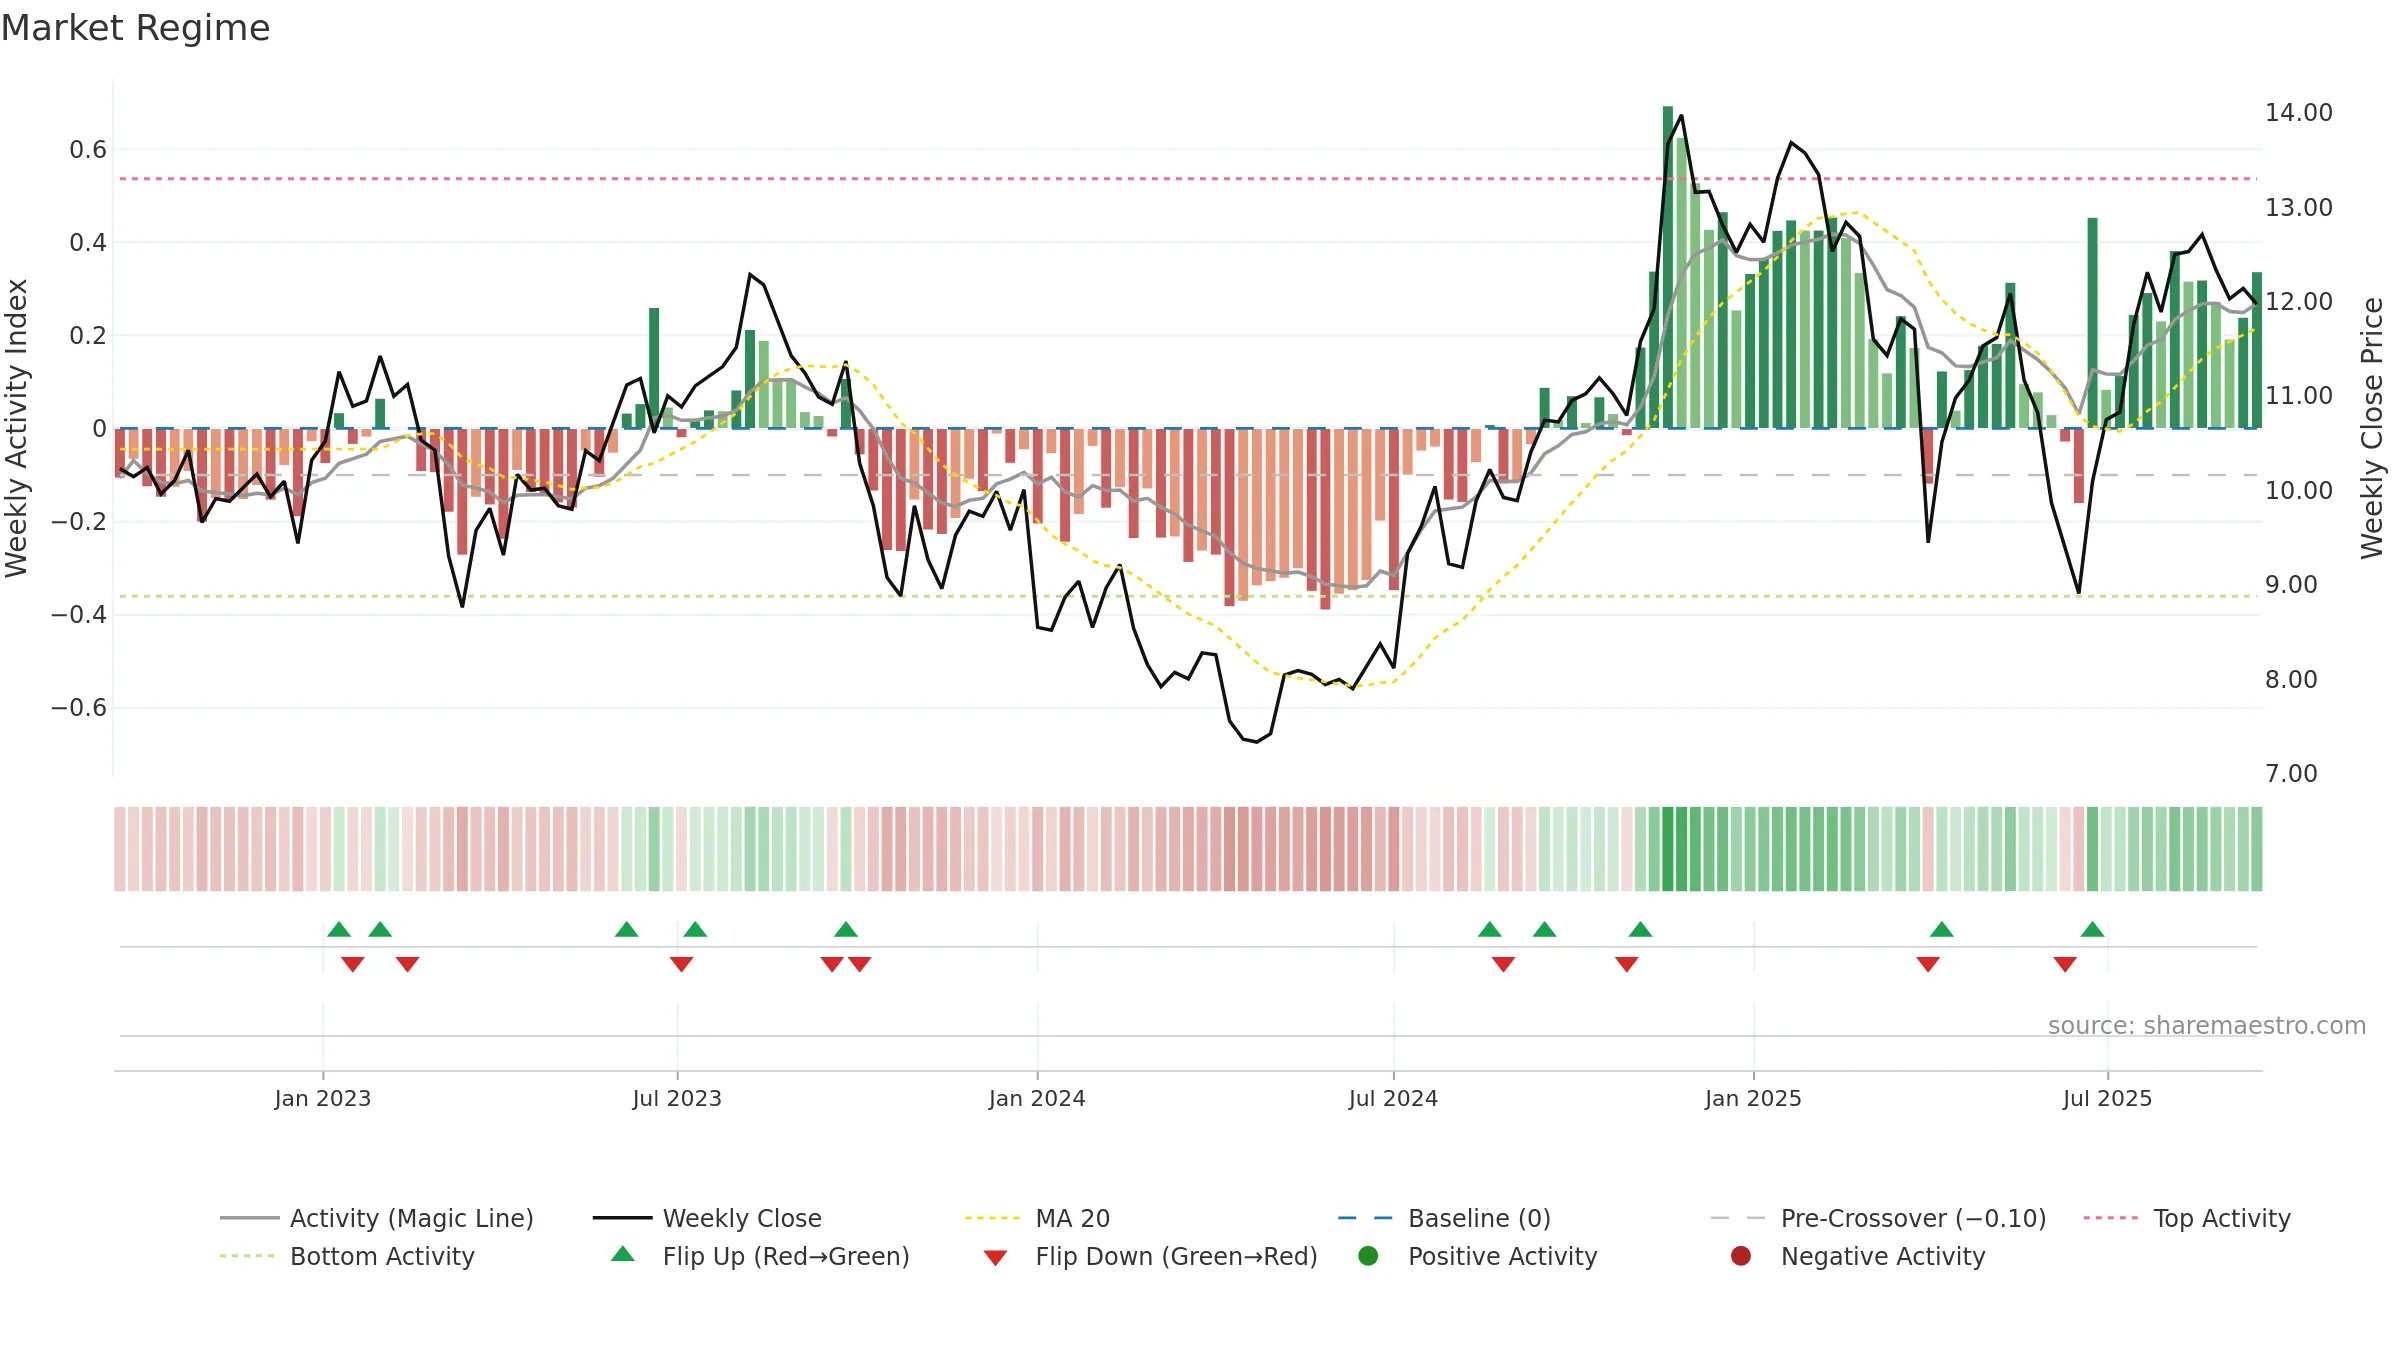The width and height of the screenshot is (2400, 1350).
Task: Toggle the Flip Up (Red→Green) legend entry
Action: pos(760,1256)
